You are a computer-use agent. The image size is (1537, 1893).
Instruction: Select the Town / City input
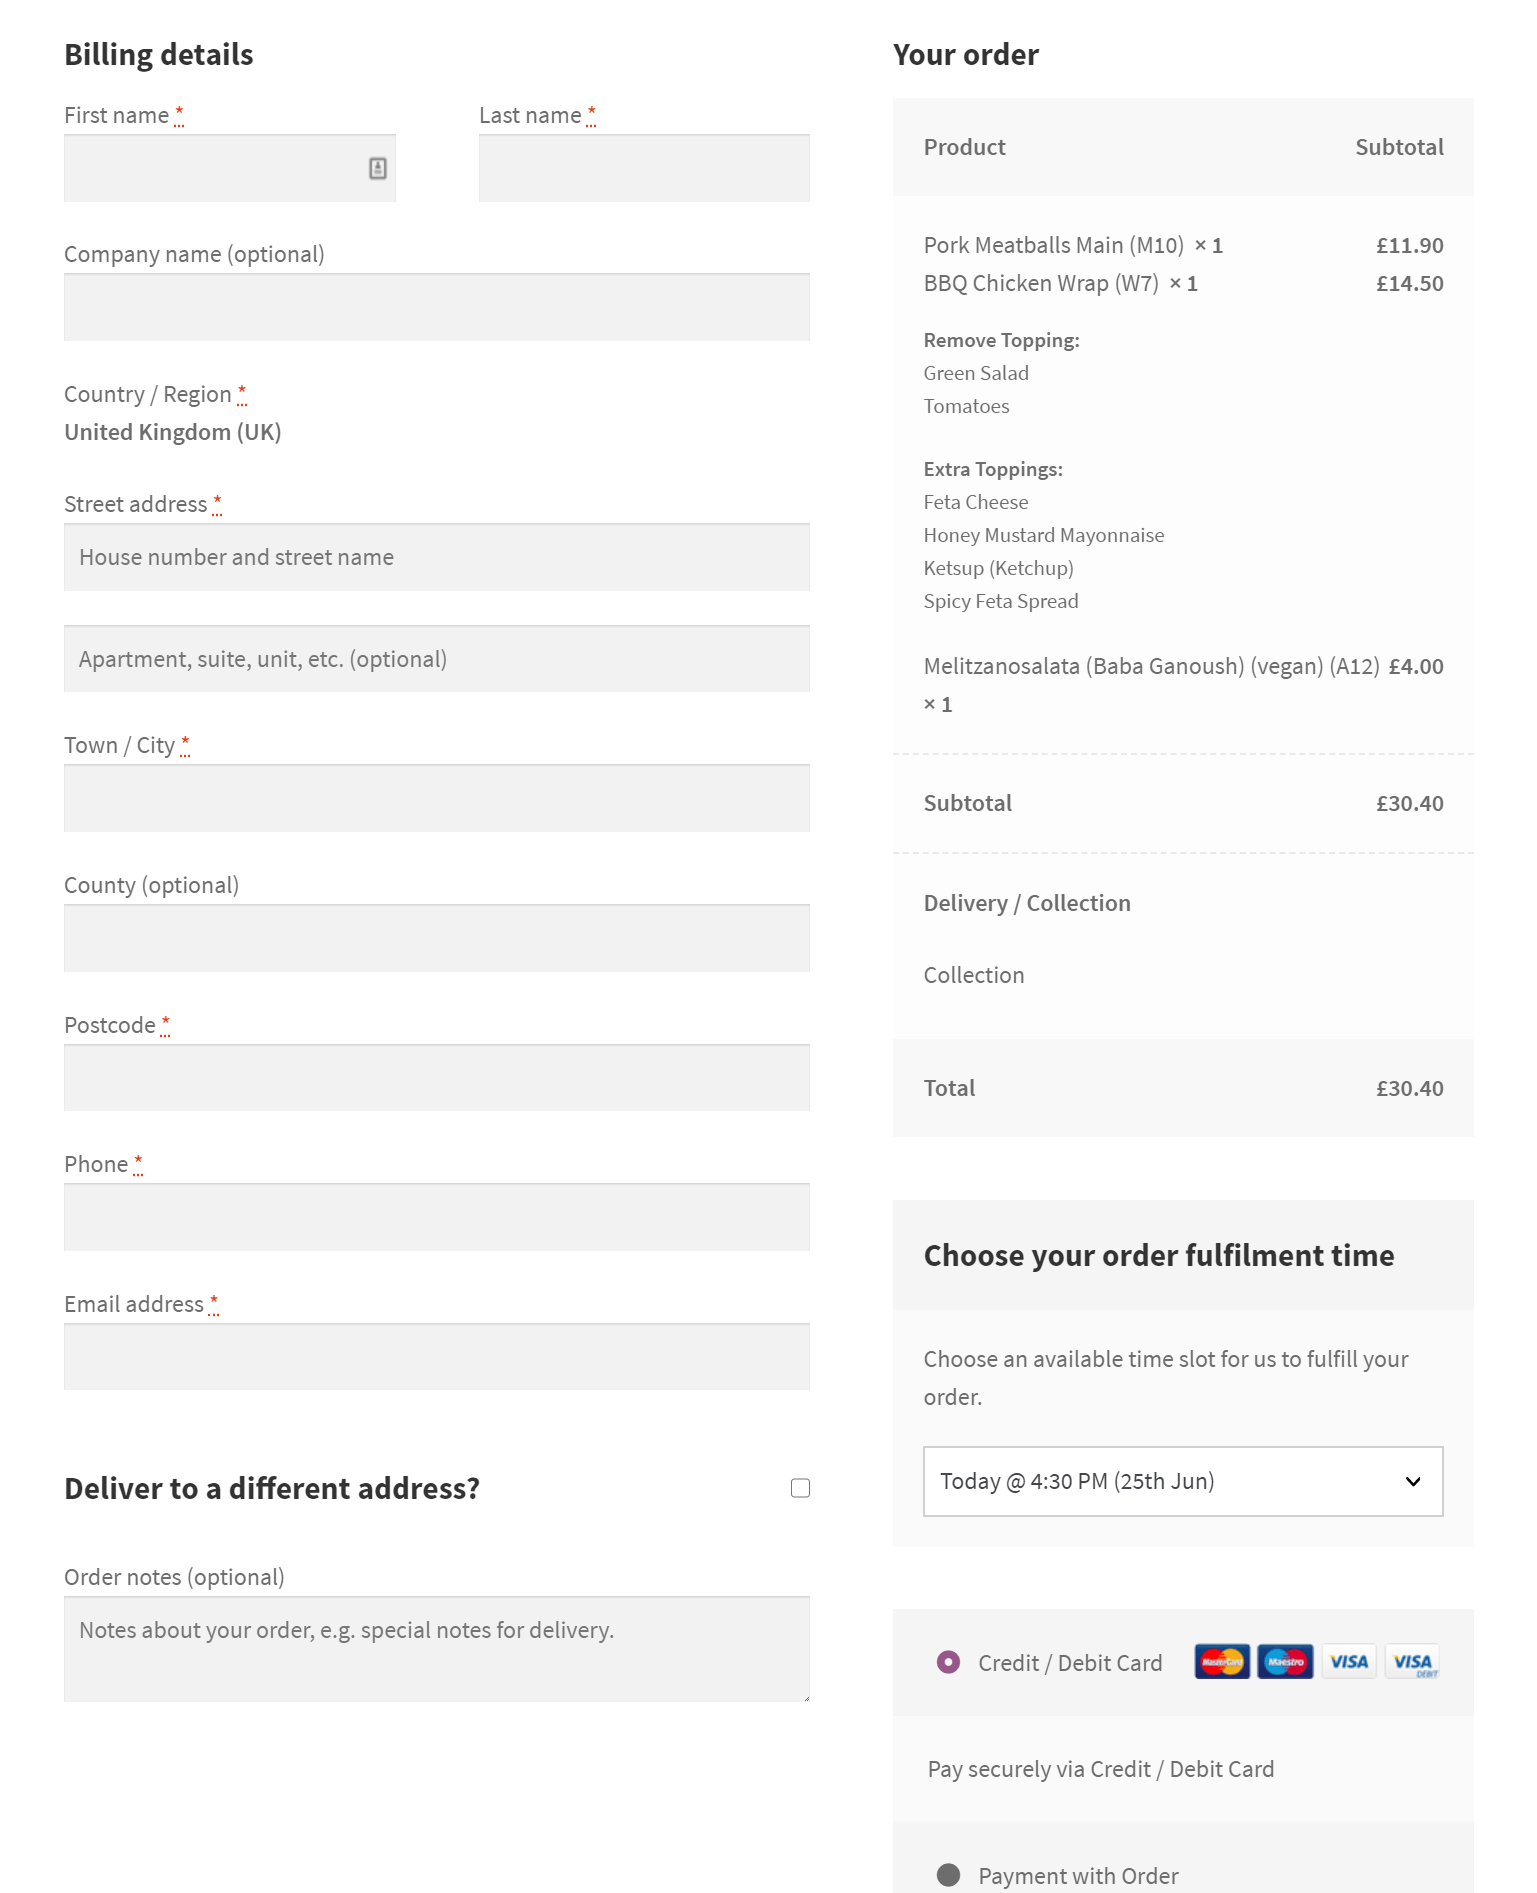click(x=437, y=798)
